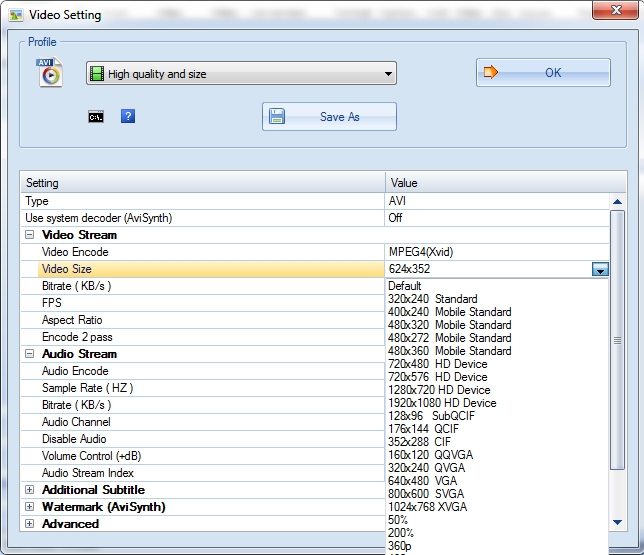644x555 pixels.
Task: Pick 720x480 HD Device size
Action: click(497, 364)
